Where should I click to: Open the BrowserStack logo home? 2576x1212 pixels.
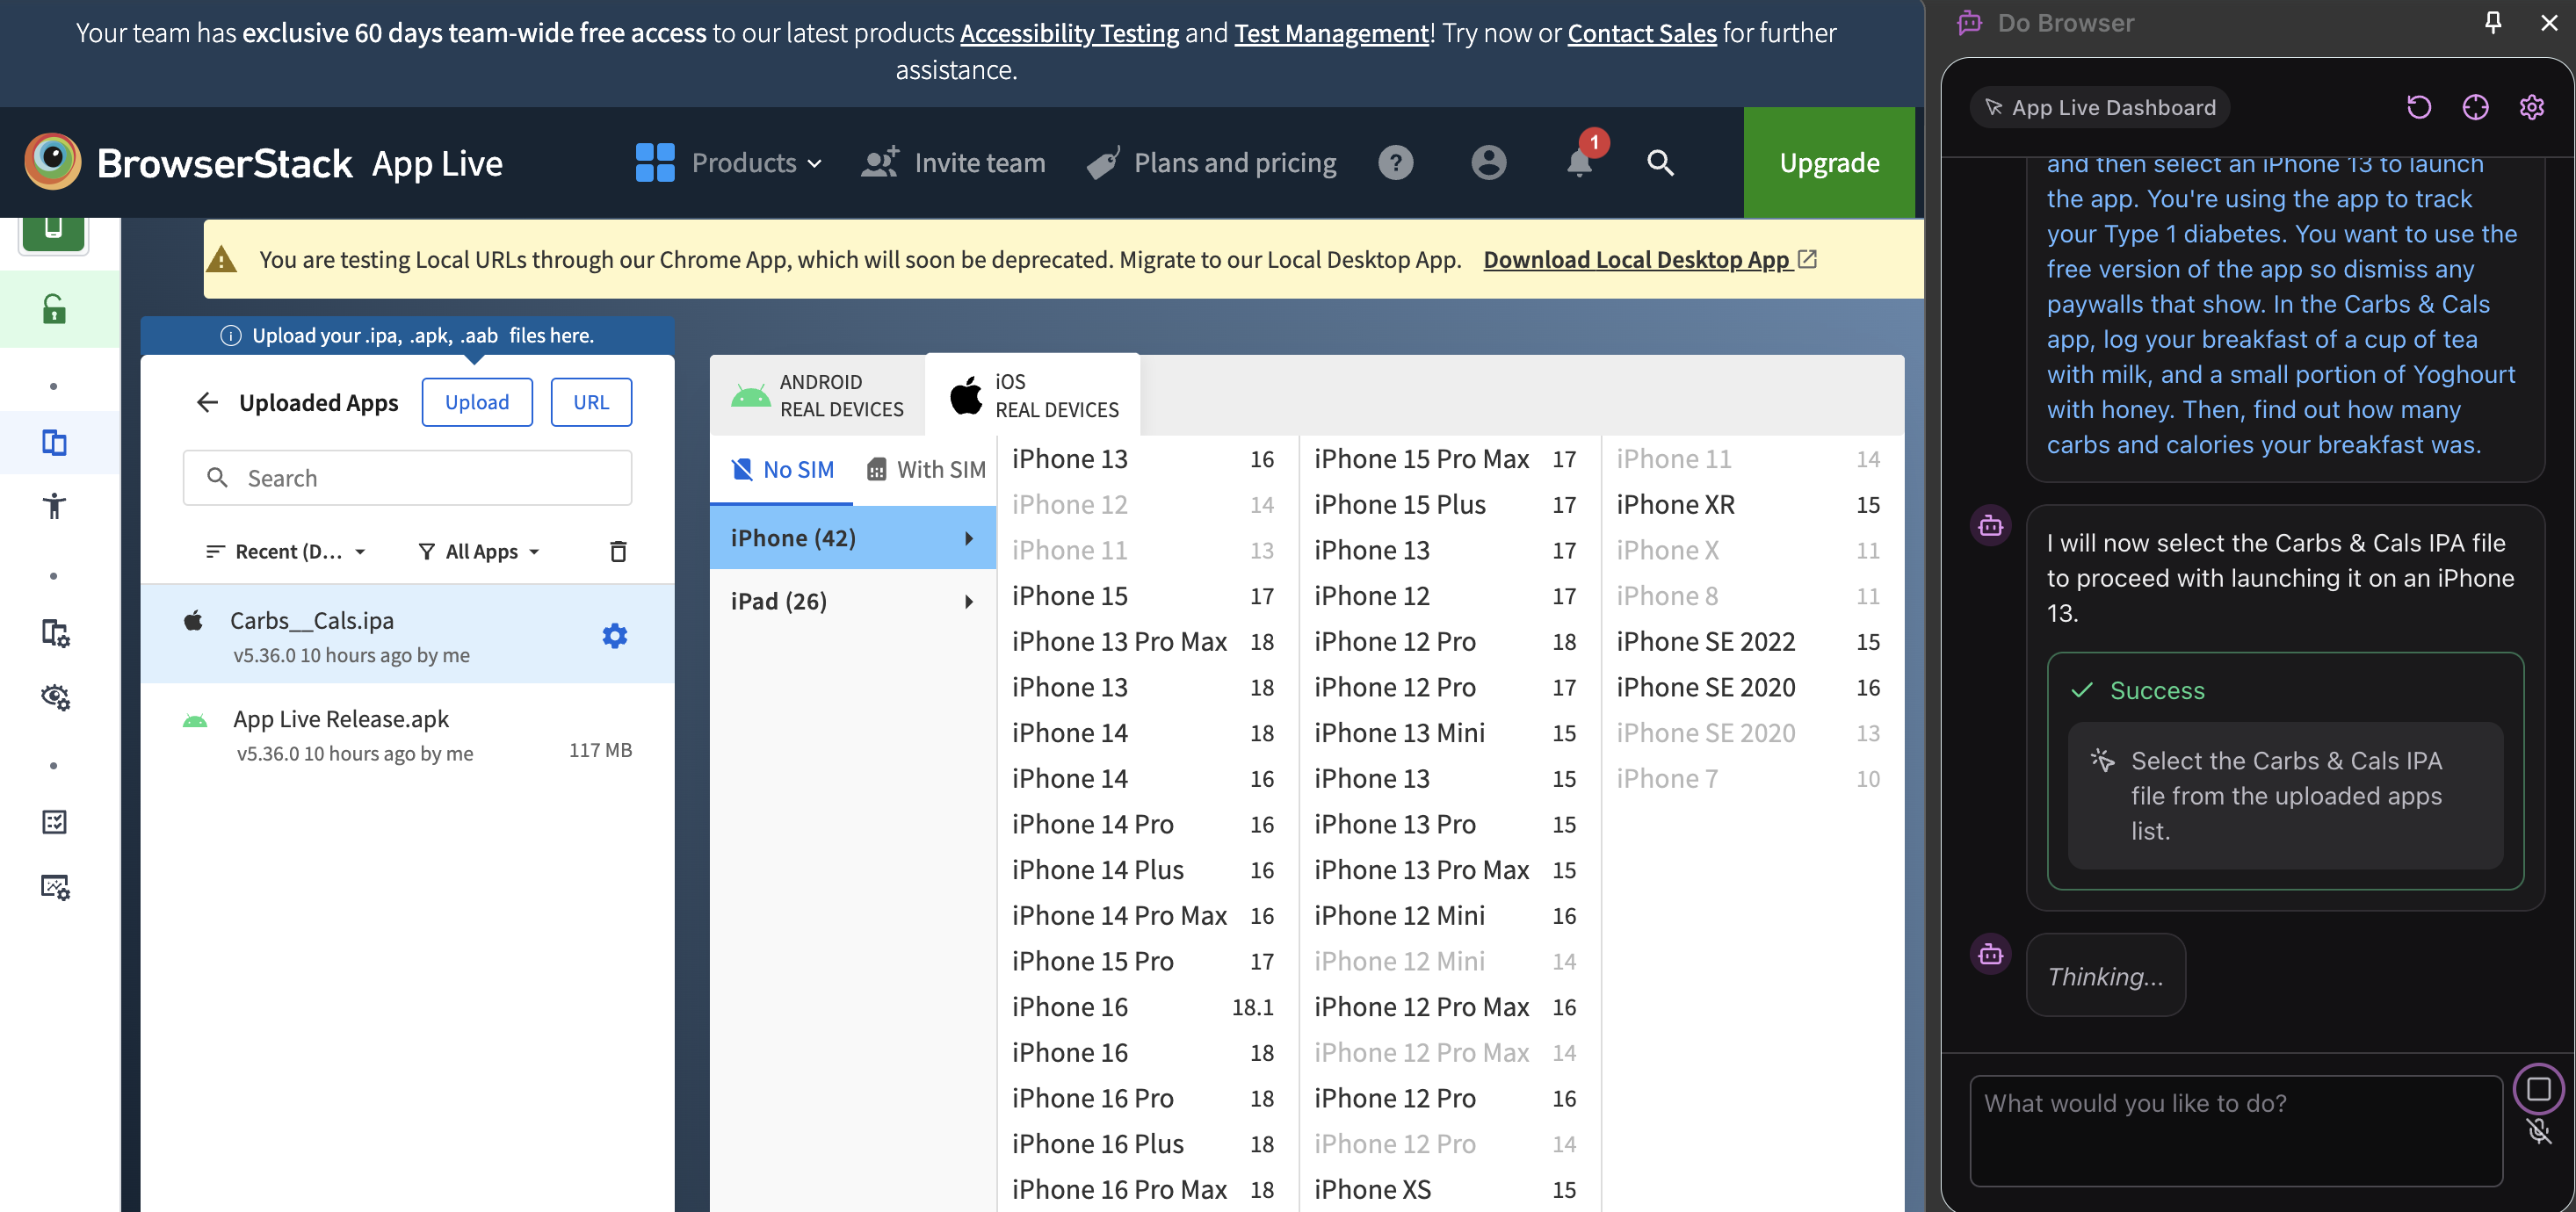pos(188,163)
